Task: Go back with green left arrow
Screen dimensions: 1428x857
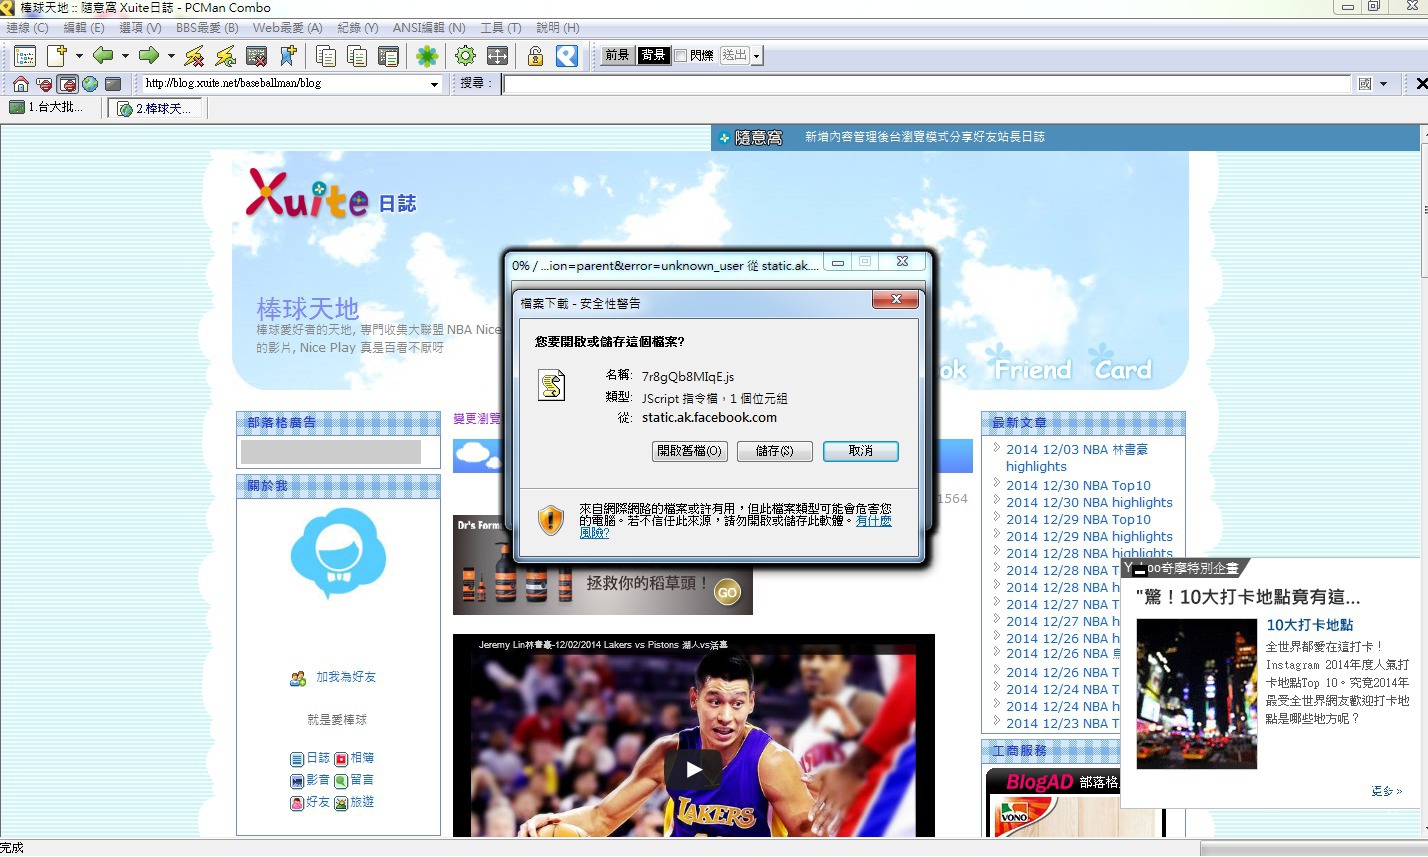Action: 103,56
